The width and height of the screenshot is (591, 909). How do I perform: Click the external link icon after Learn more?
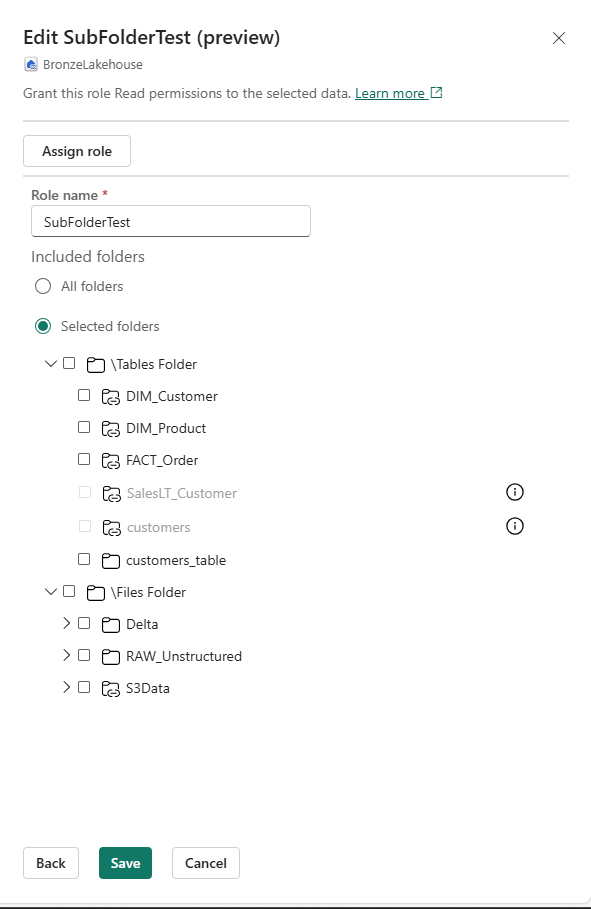436,93
